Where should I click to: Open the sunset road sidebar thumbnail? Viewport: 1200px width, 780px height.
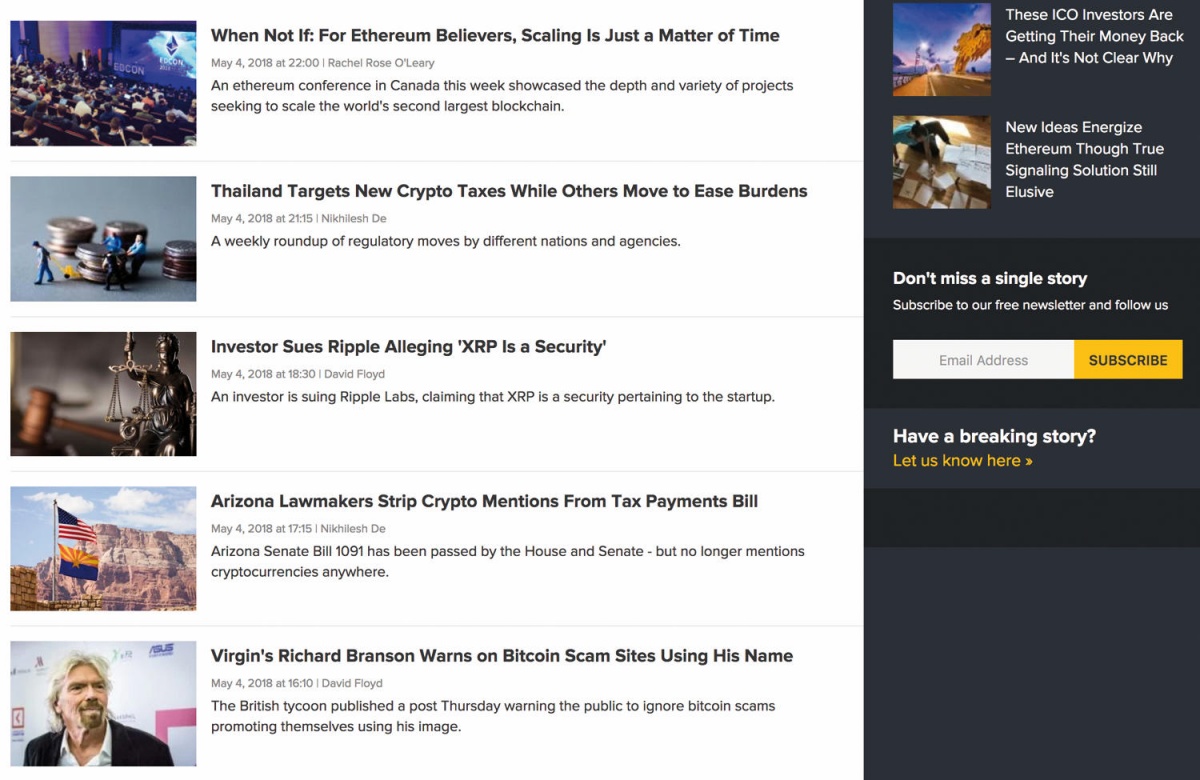coord(942,50)
